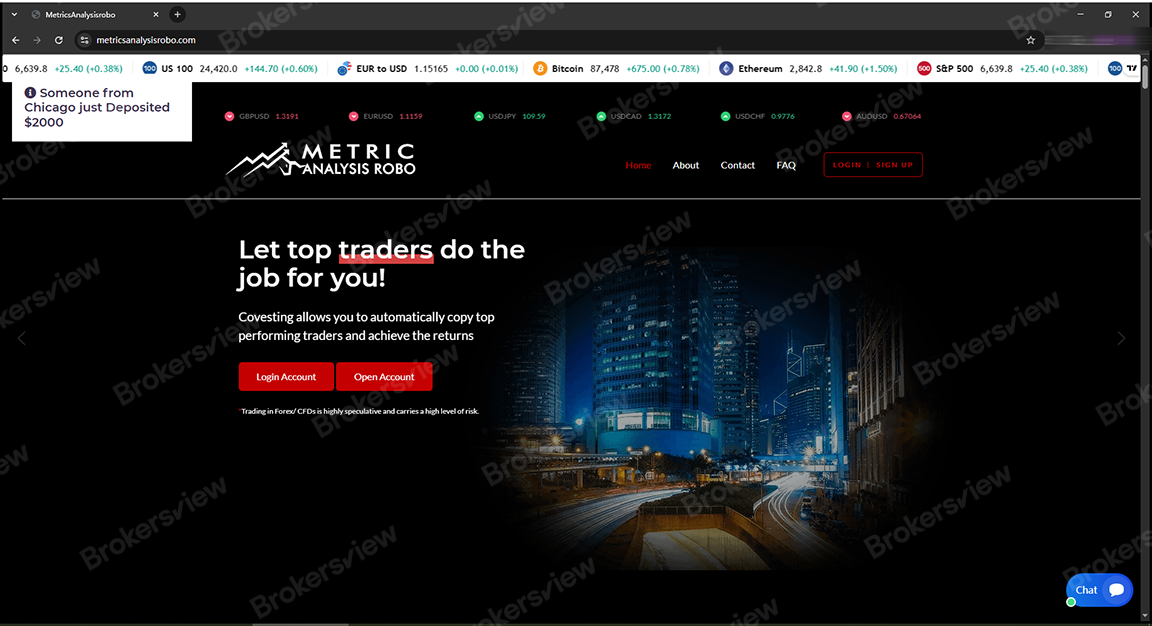This screenshot has width=1152, height=626.
Task: Click the GBPUSD down indicator icon
Action: point(229,116)
